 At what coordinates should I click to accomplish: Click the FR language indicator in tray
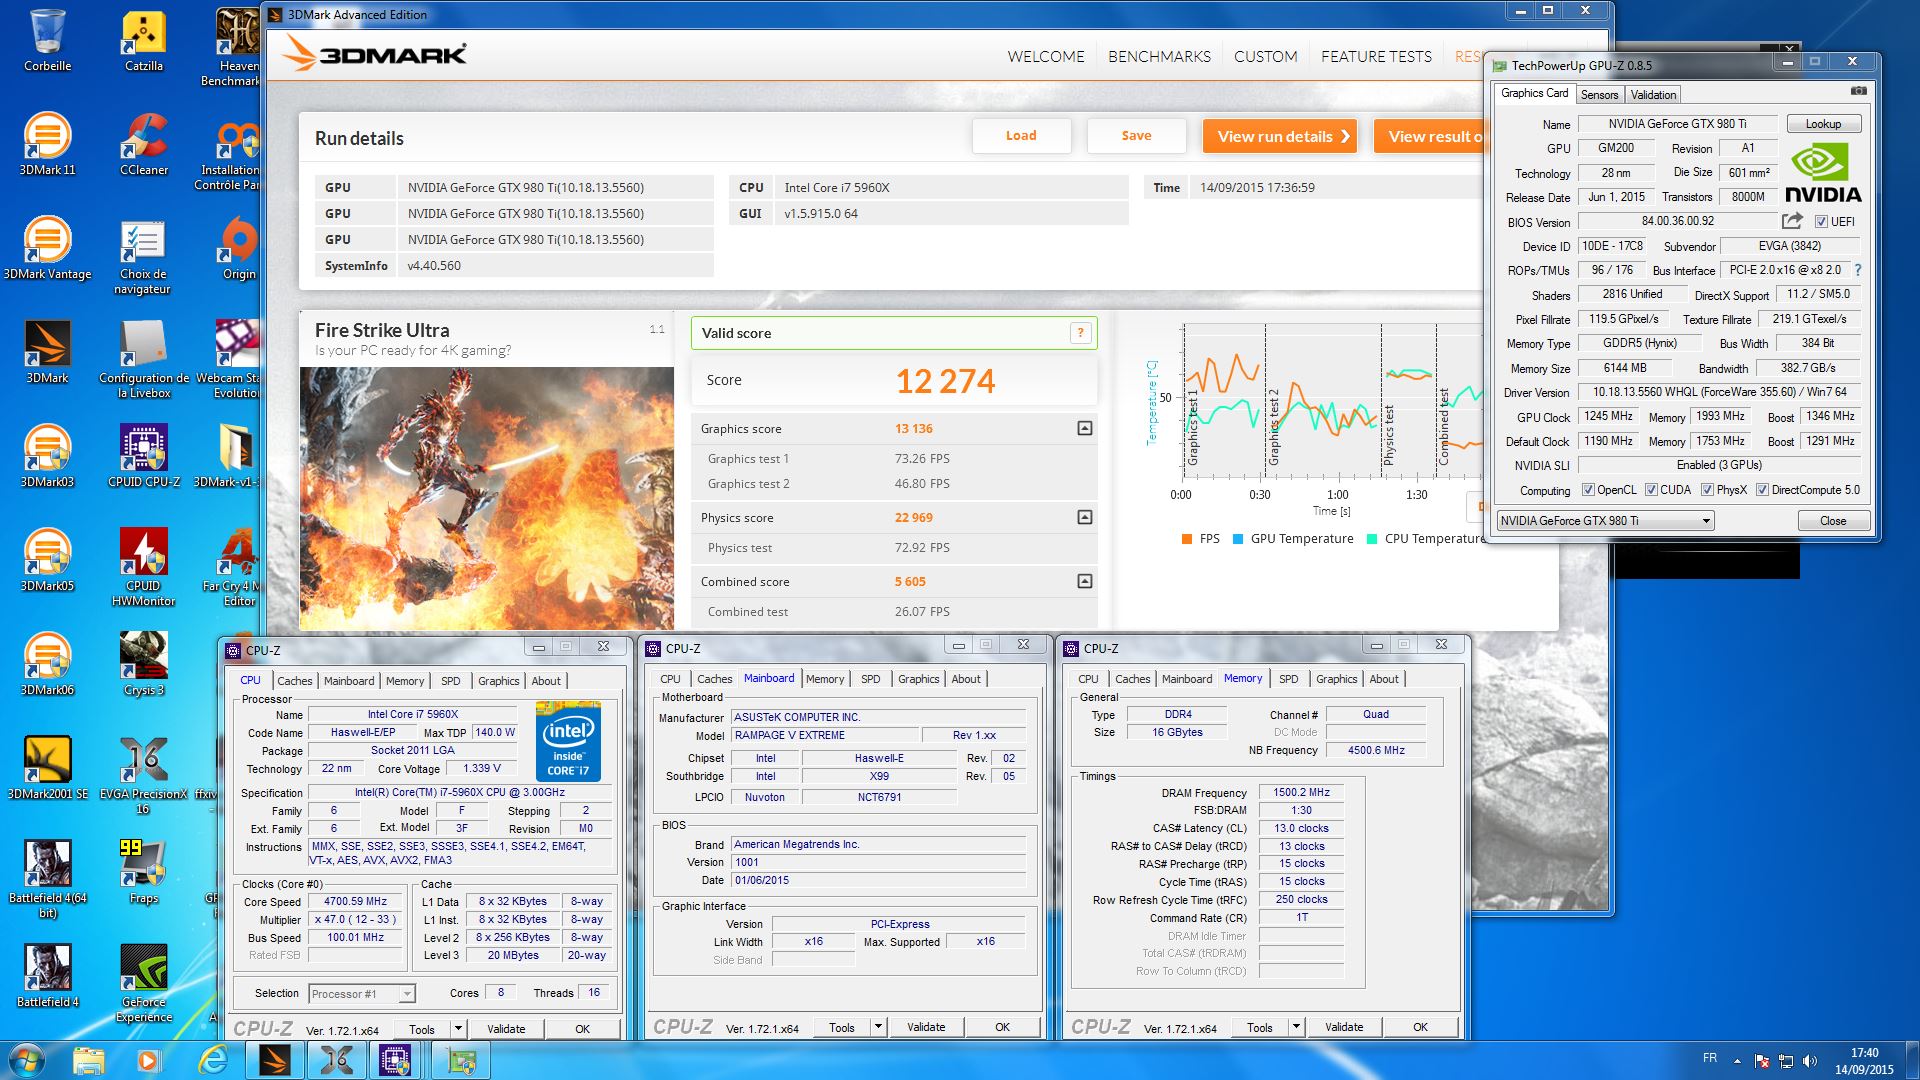point(1710,1058)
